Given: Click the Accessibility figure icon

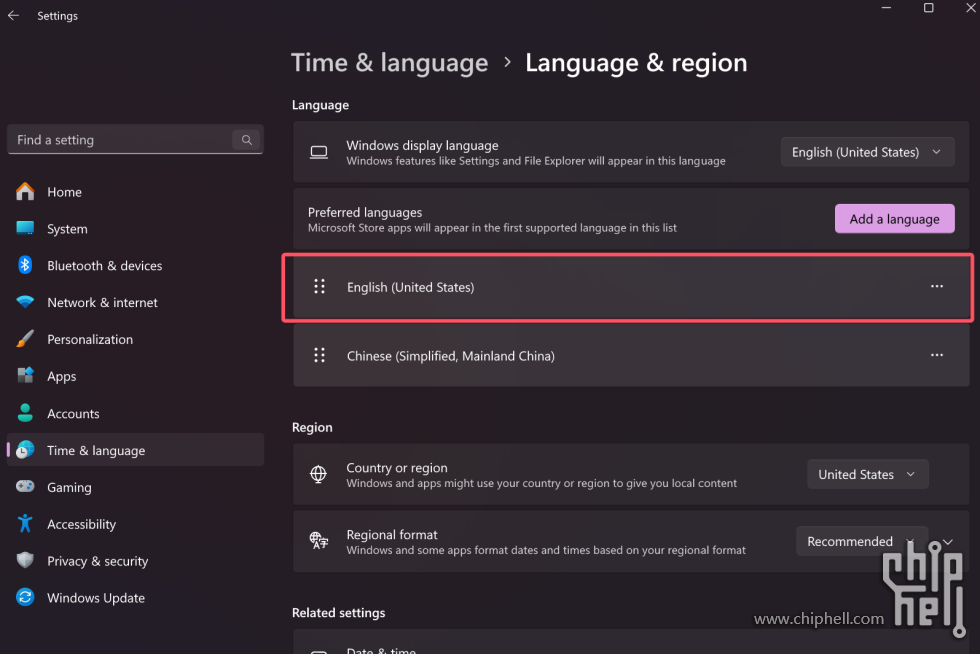Looking at the screenshot, I should 25,523.
